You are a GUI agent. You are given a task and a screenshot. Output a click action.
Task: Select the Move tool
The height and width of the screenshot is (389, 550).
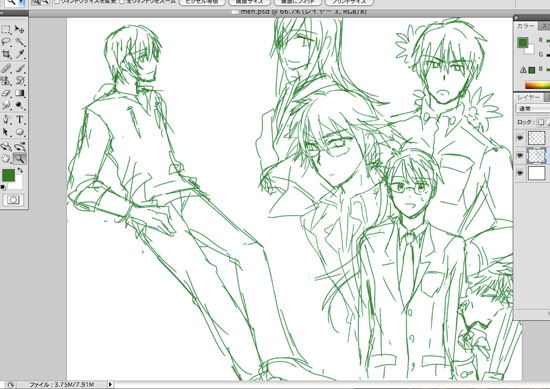tap(20, 29)
